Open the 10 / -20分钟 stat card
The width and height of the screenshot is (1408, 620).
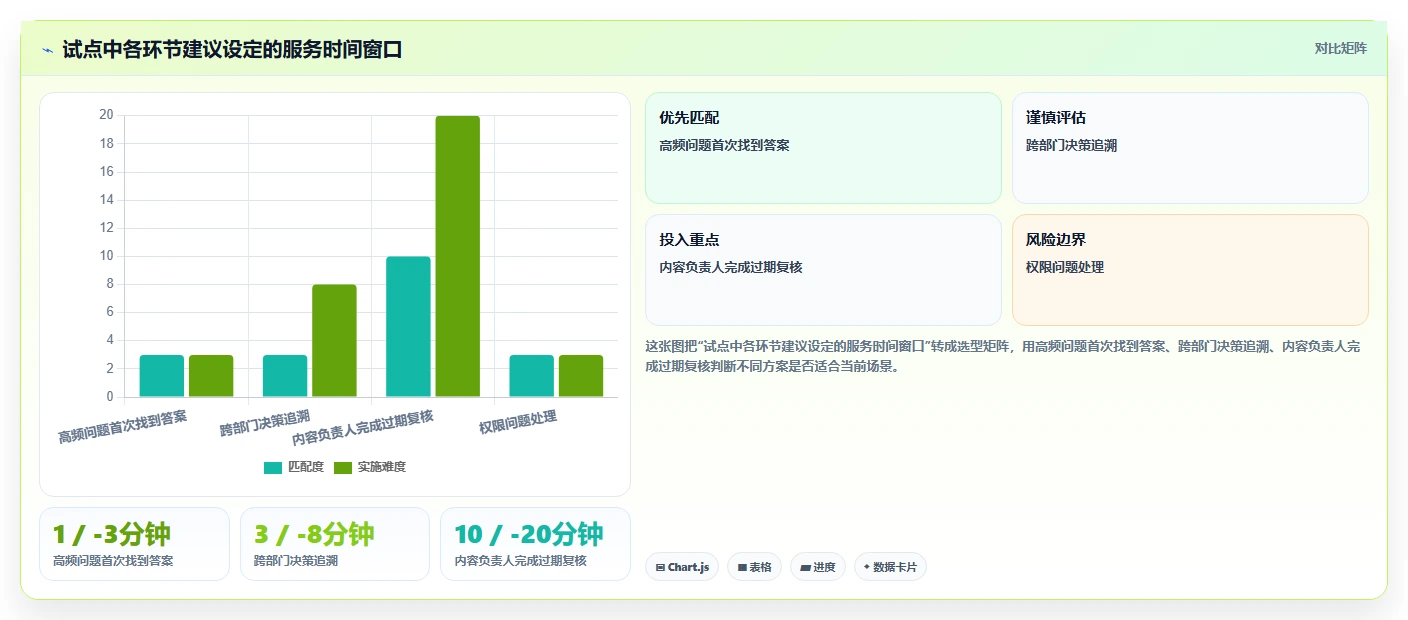coord(535,544)
